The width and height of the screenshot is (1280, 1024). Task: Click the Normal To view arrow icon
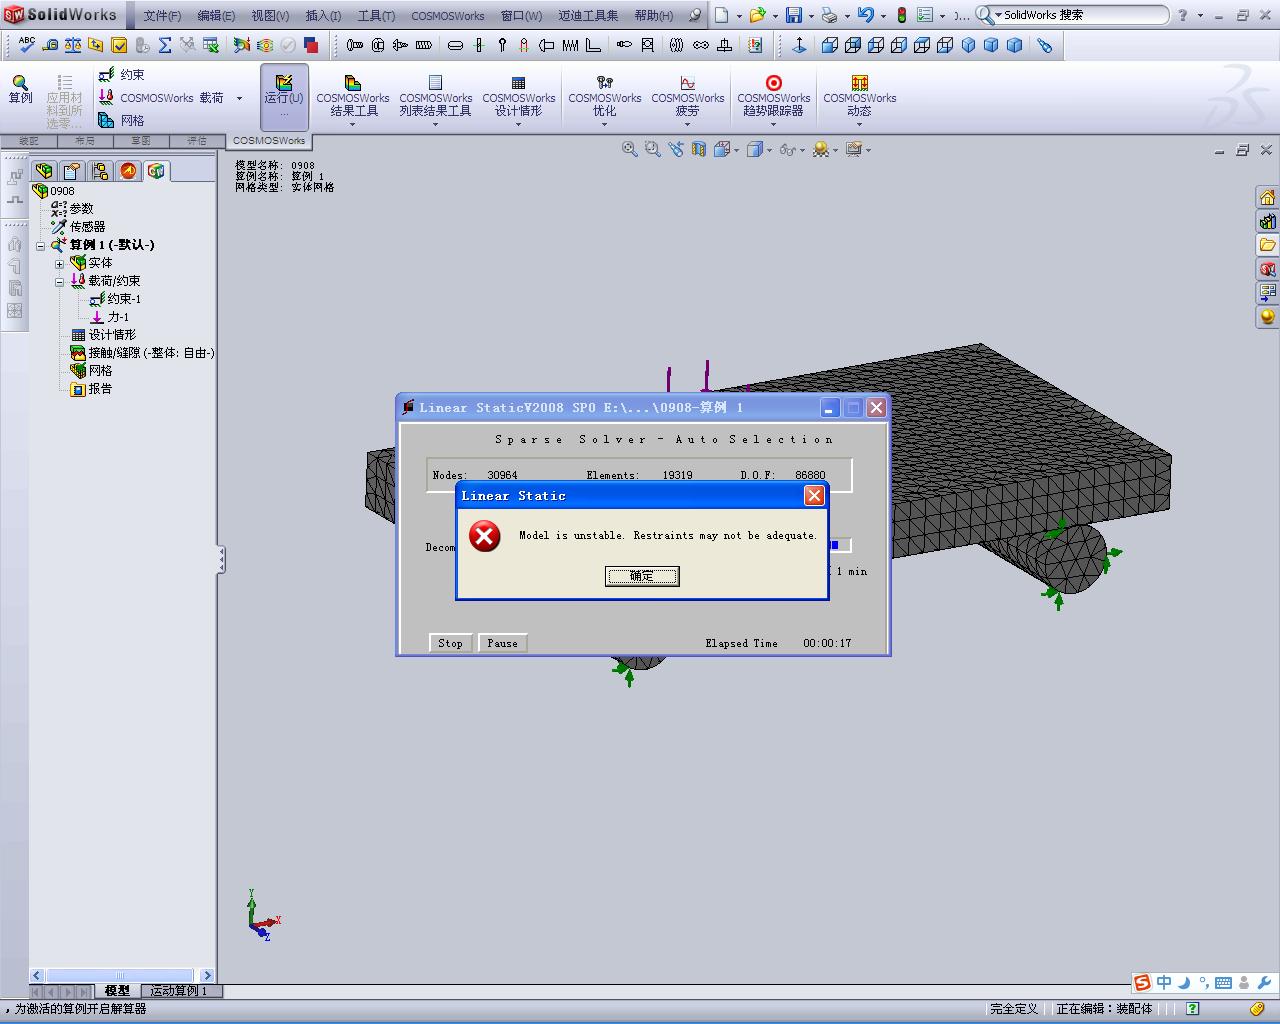[799, 45]
